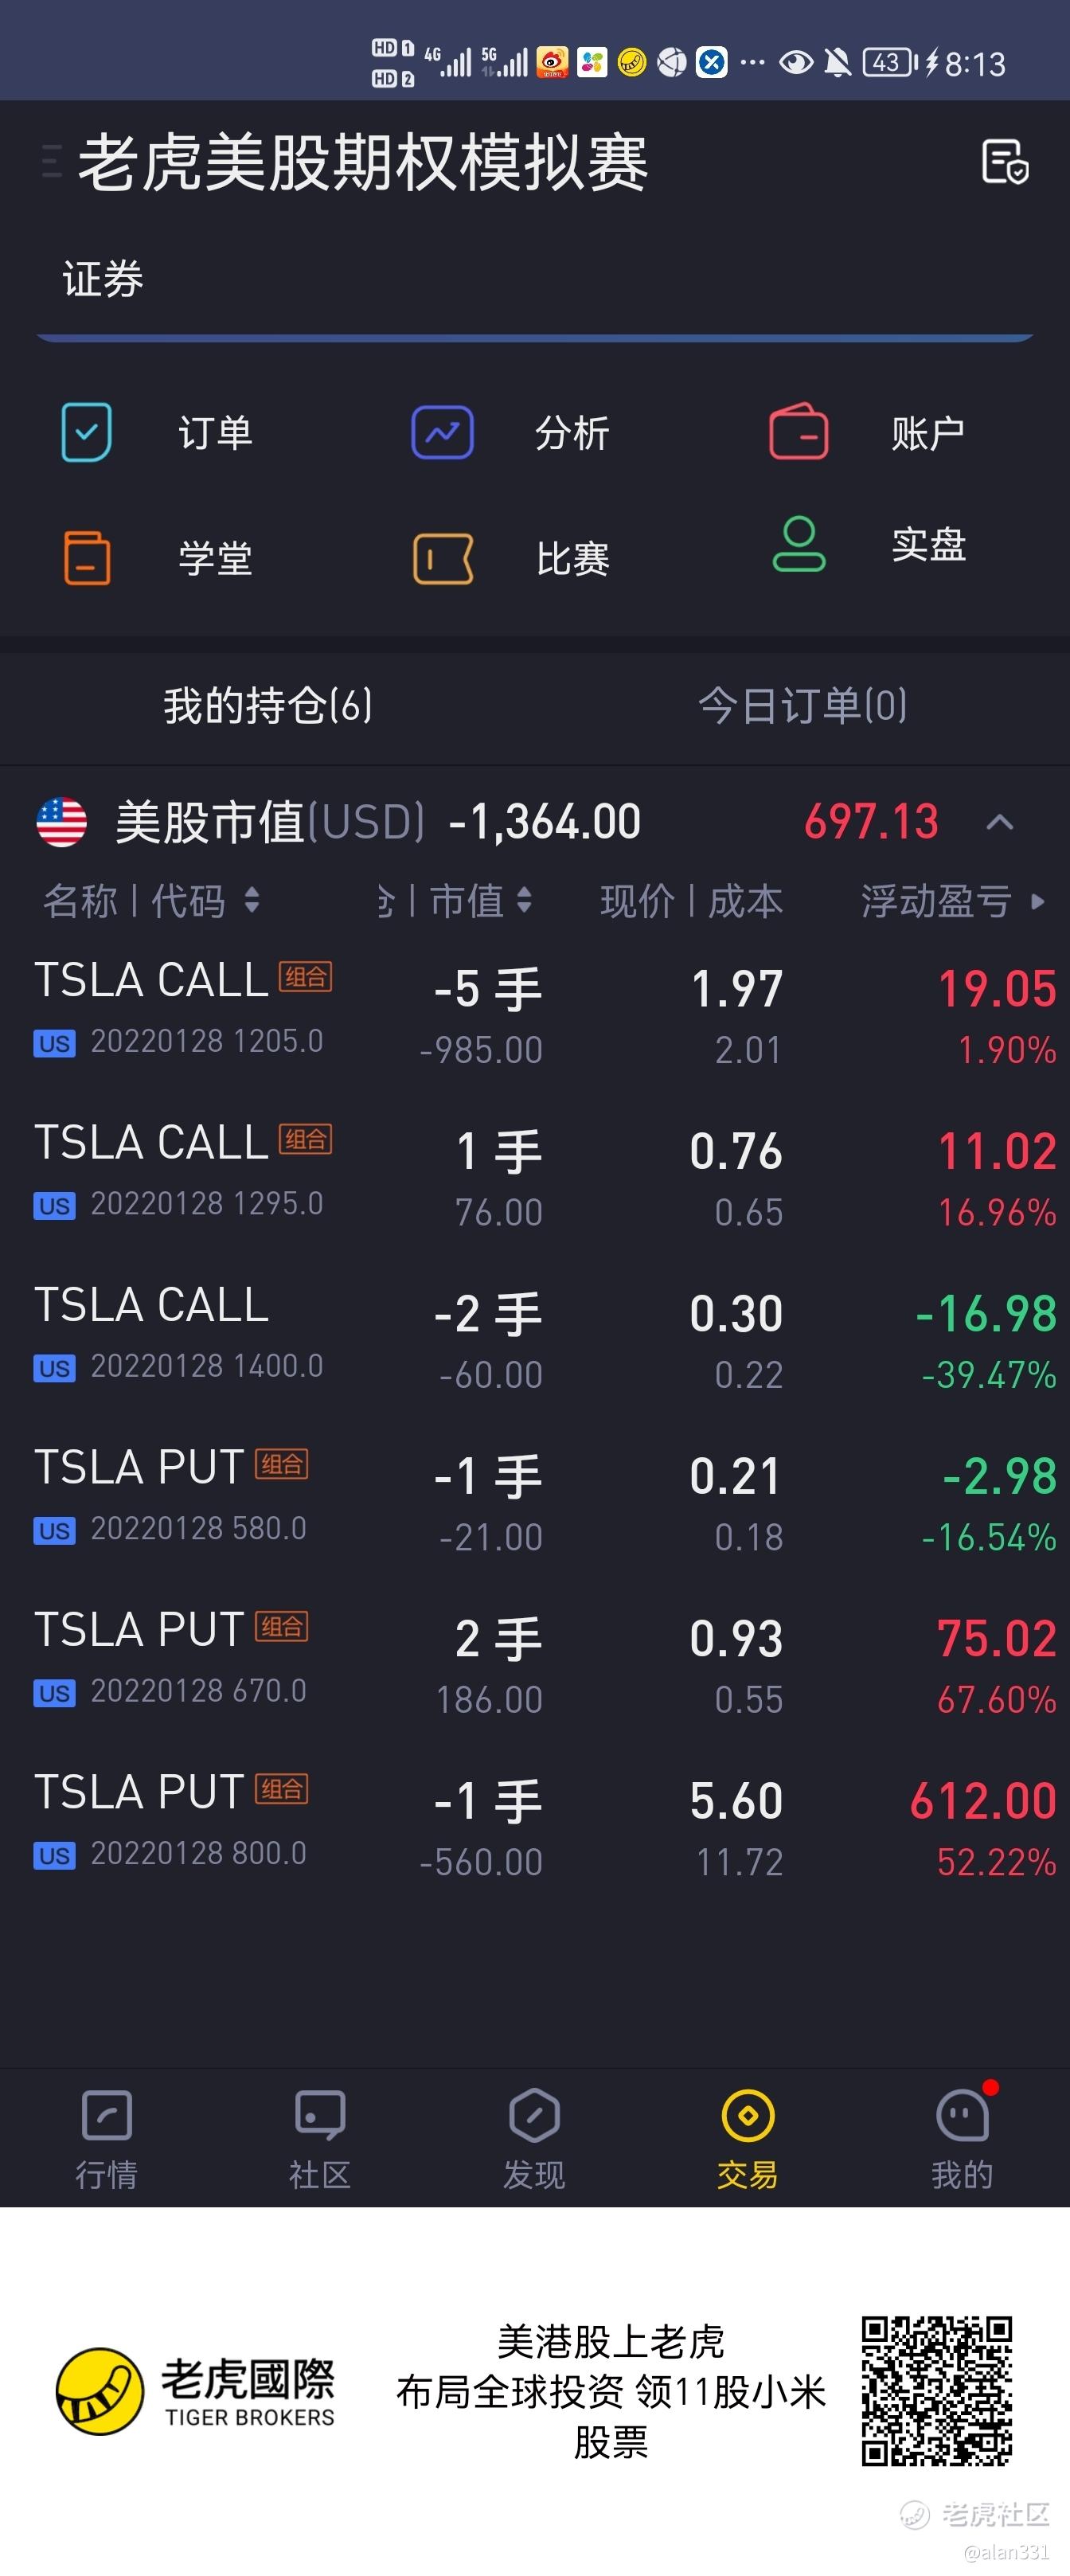Open TSLA PUT 800.0 position row
Viewport: 1070px width, 2576px height.
coord(535,1823)
